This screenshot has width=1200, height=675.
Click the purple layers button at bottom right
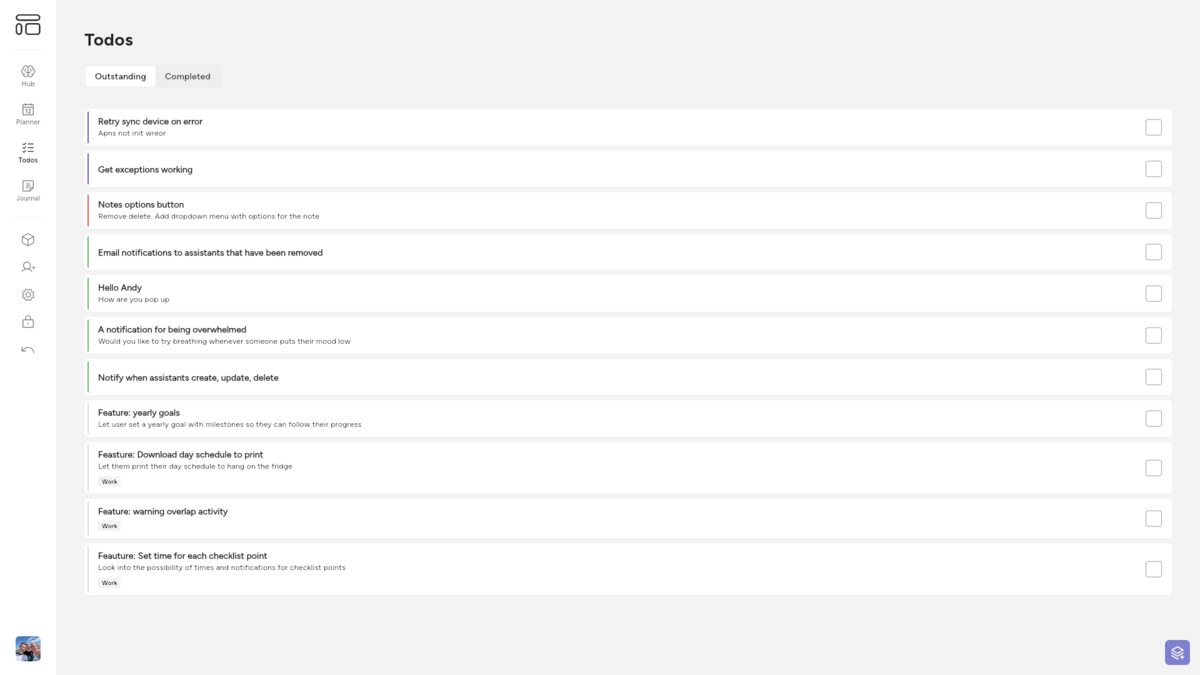pyautogui.click(x=1177, y=652)
